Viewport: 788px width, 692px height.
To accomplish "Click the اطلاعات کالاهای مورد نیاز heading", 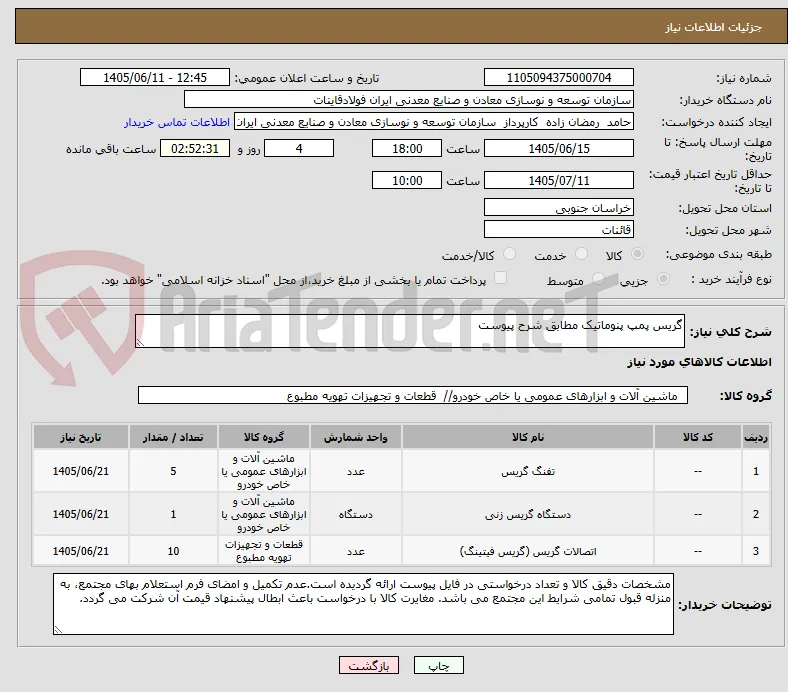I will [699, 362].
